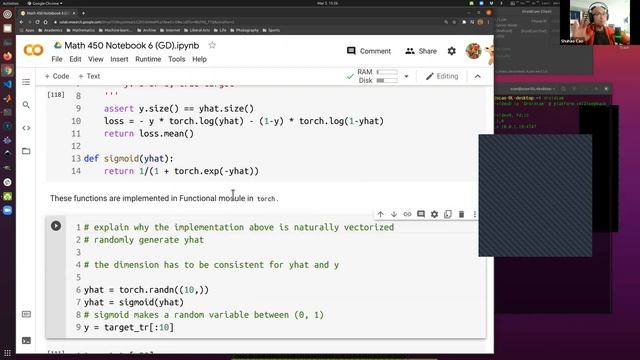The width and height of the screenshot is (640, 360).
Task: Add a new Code cell
Action: 57,76
